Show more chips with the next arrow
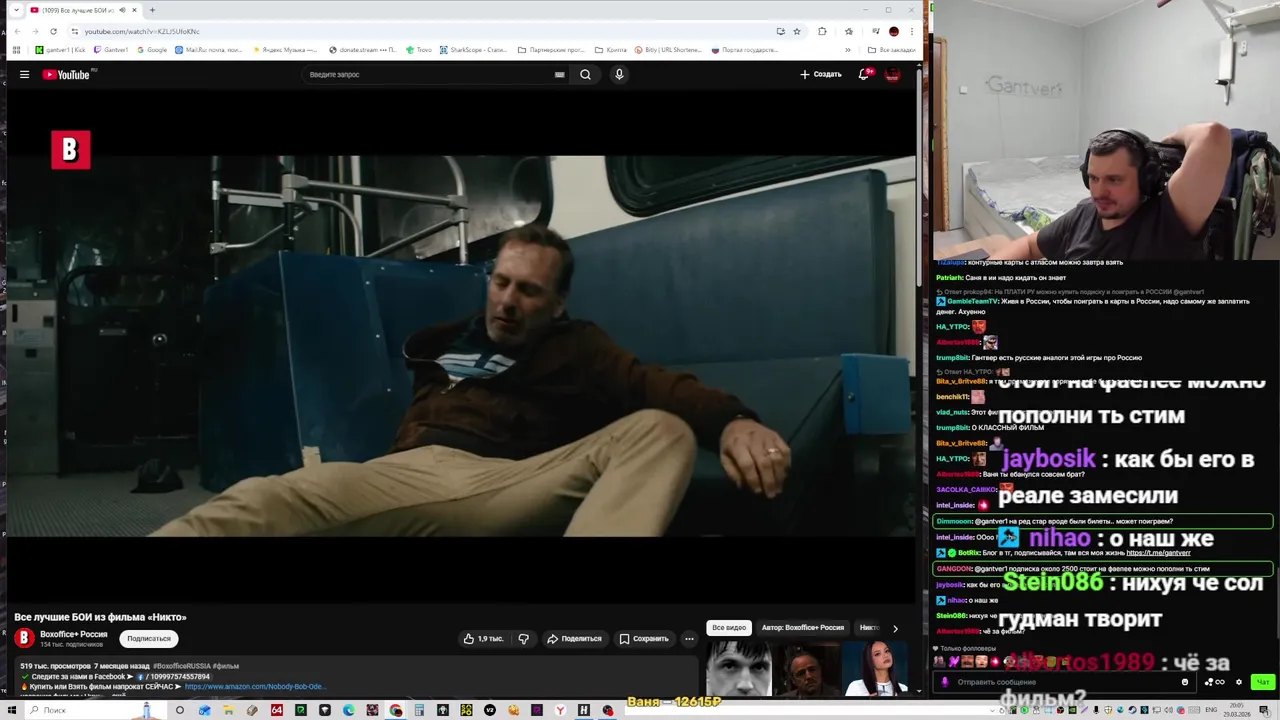The height and width of the screenshot is (720, 1280). coord(895,628)
